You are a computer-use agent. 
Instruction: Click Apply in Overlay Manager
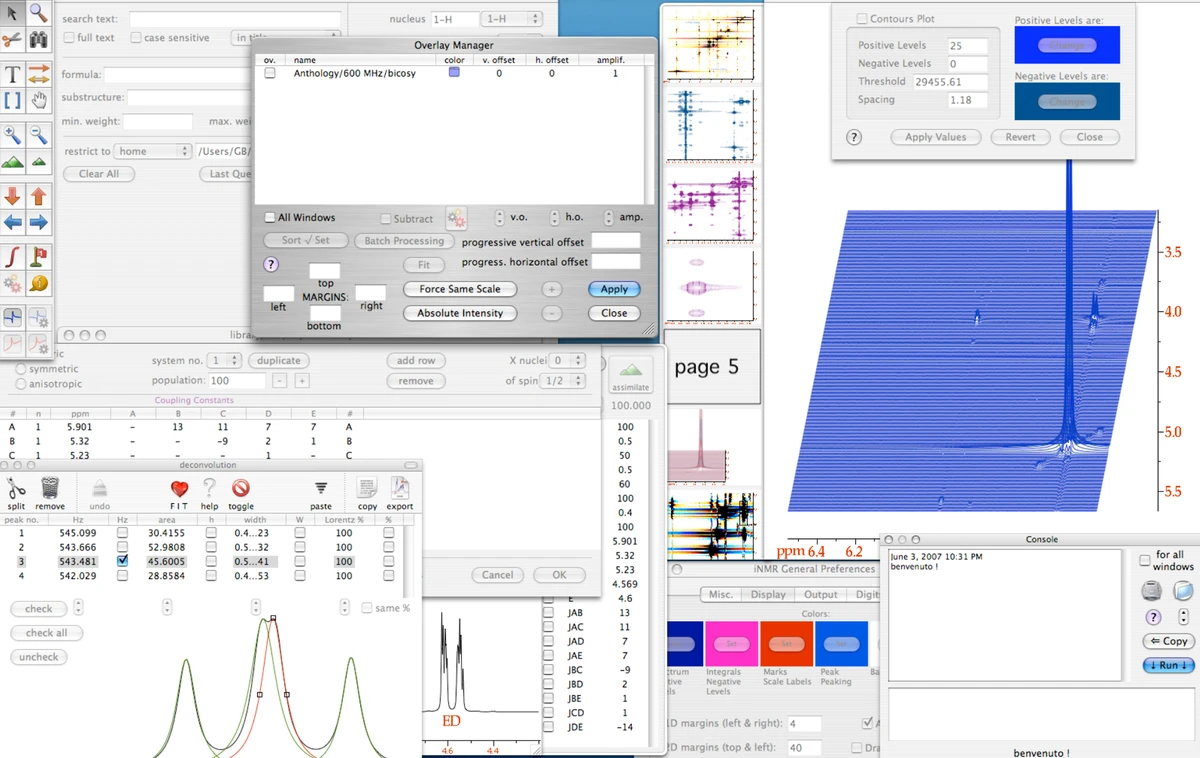[614, 289]
